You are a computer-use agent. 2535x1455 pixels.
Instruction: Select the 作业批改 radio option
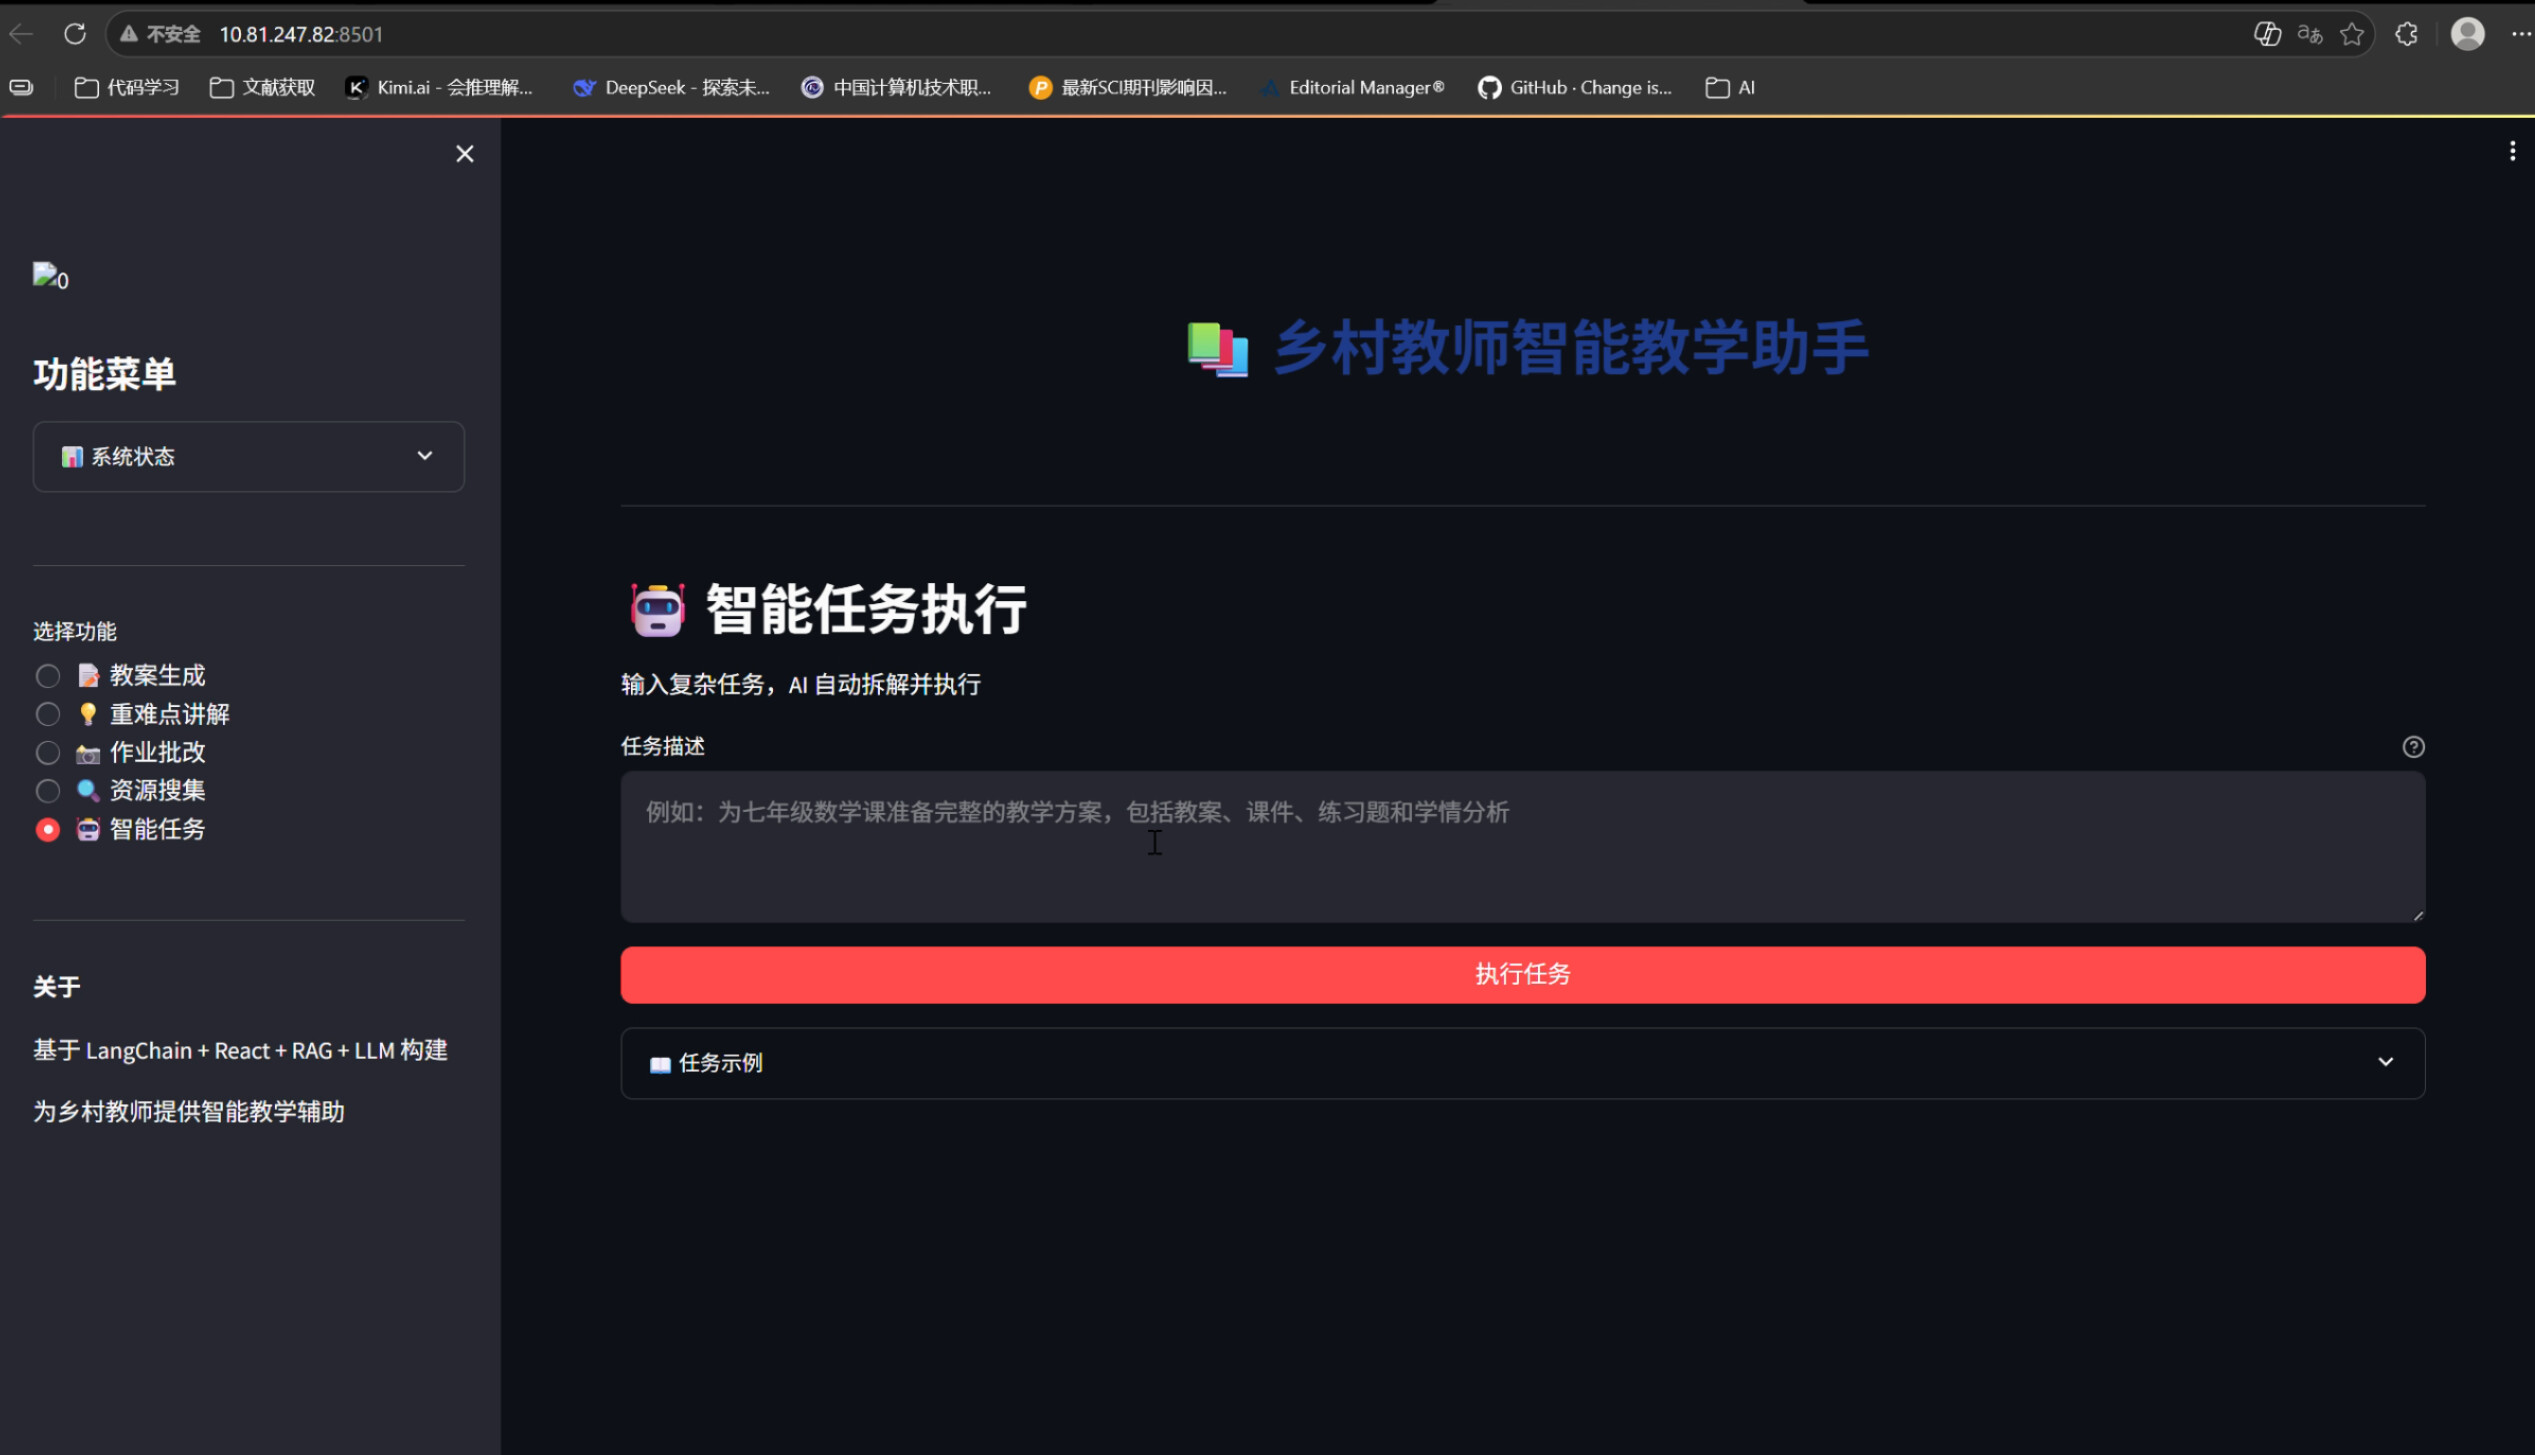point(47,753)
